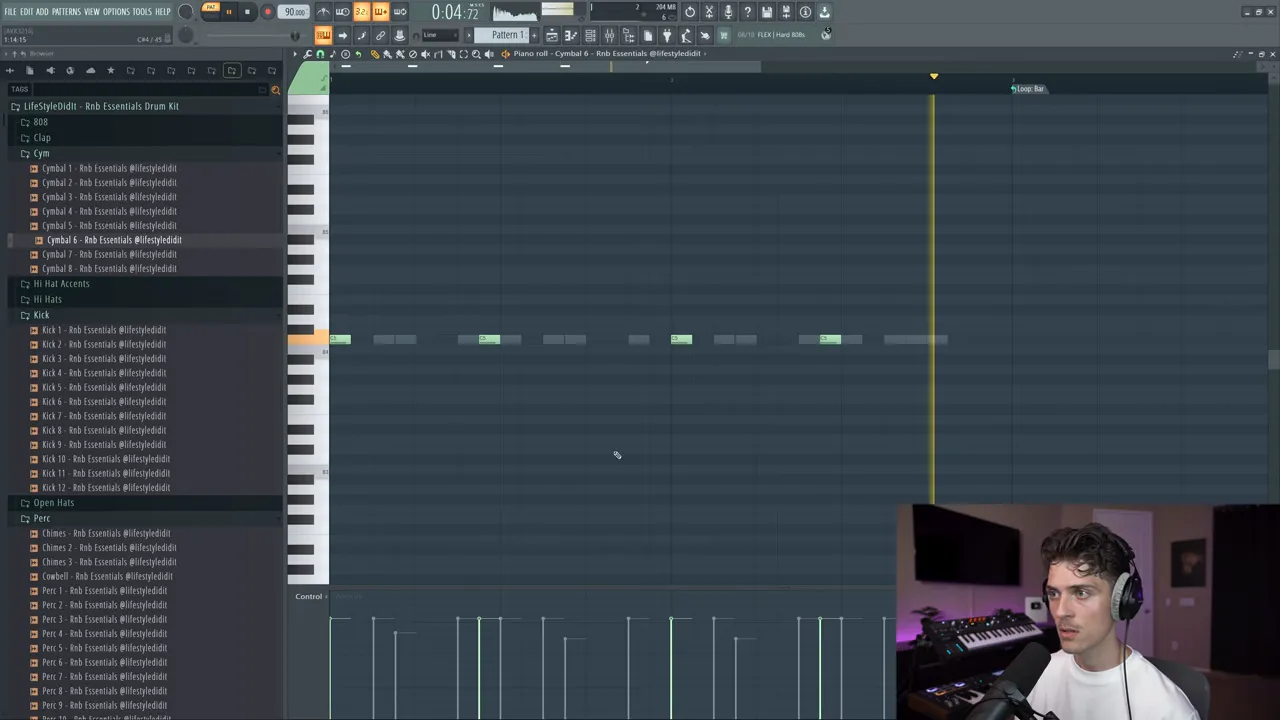
Task: Toggle the metronome button
Action: coord(323,12)
